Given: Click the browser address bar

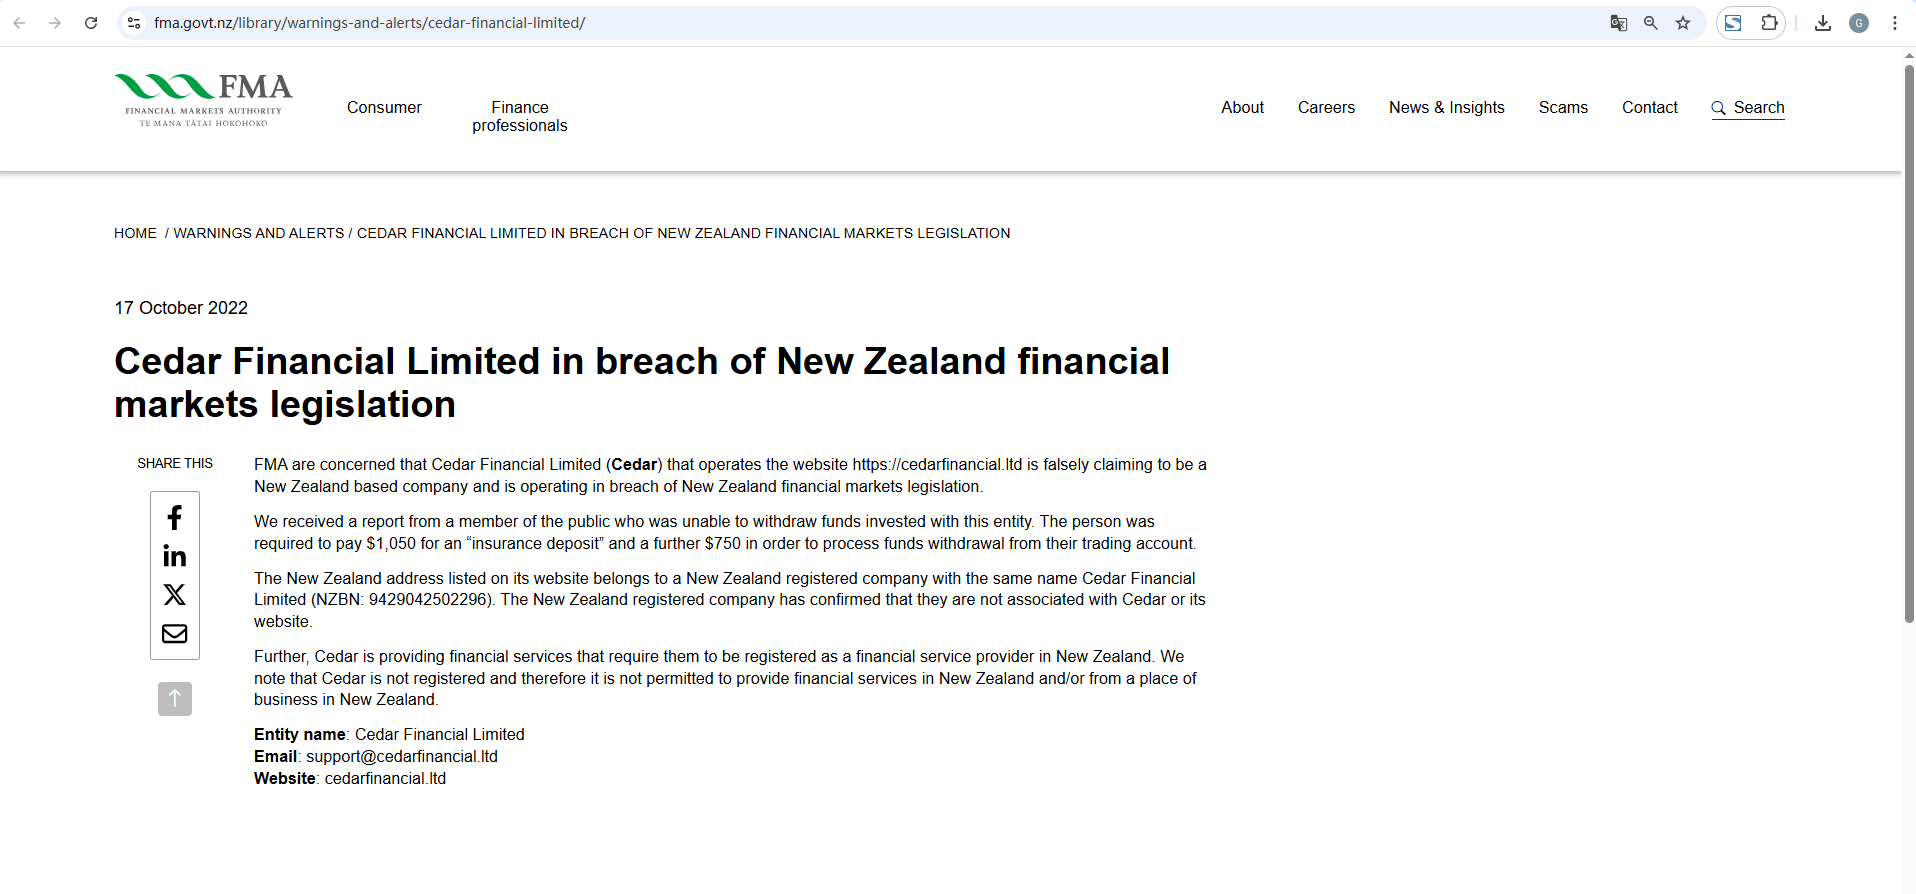Looking at the screenshot, I should click(800, 23).
